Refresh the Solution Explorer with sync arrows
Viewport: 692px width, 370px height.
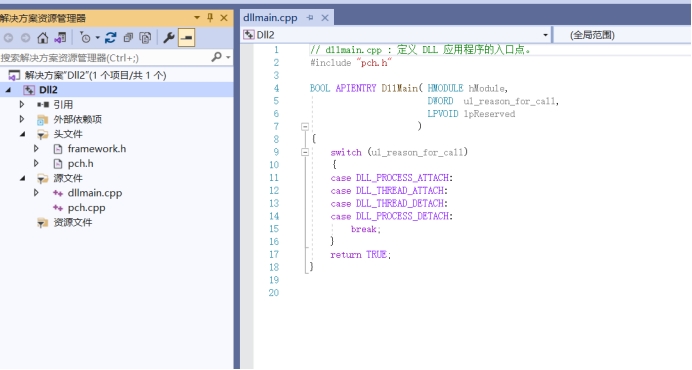(x=110, y=38)
